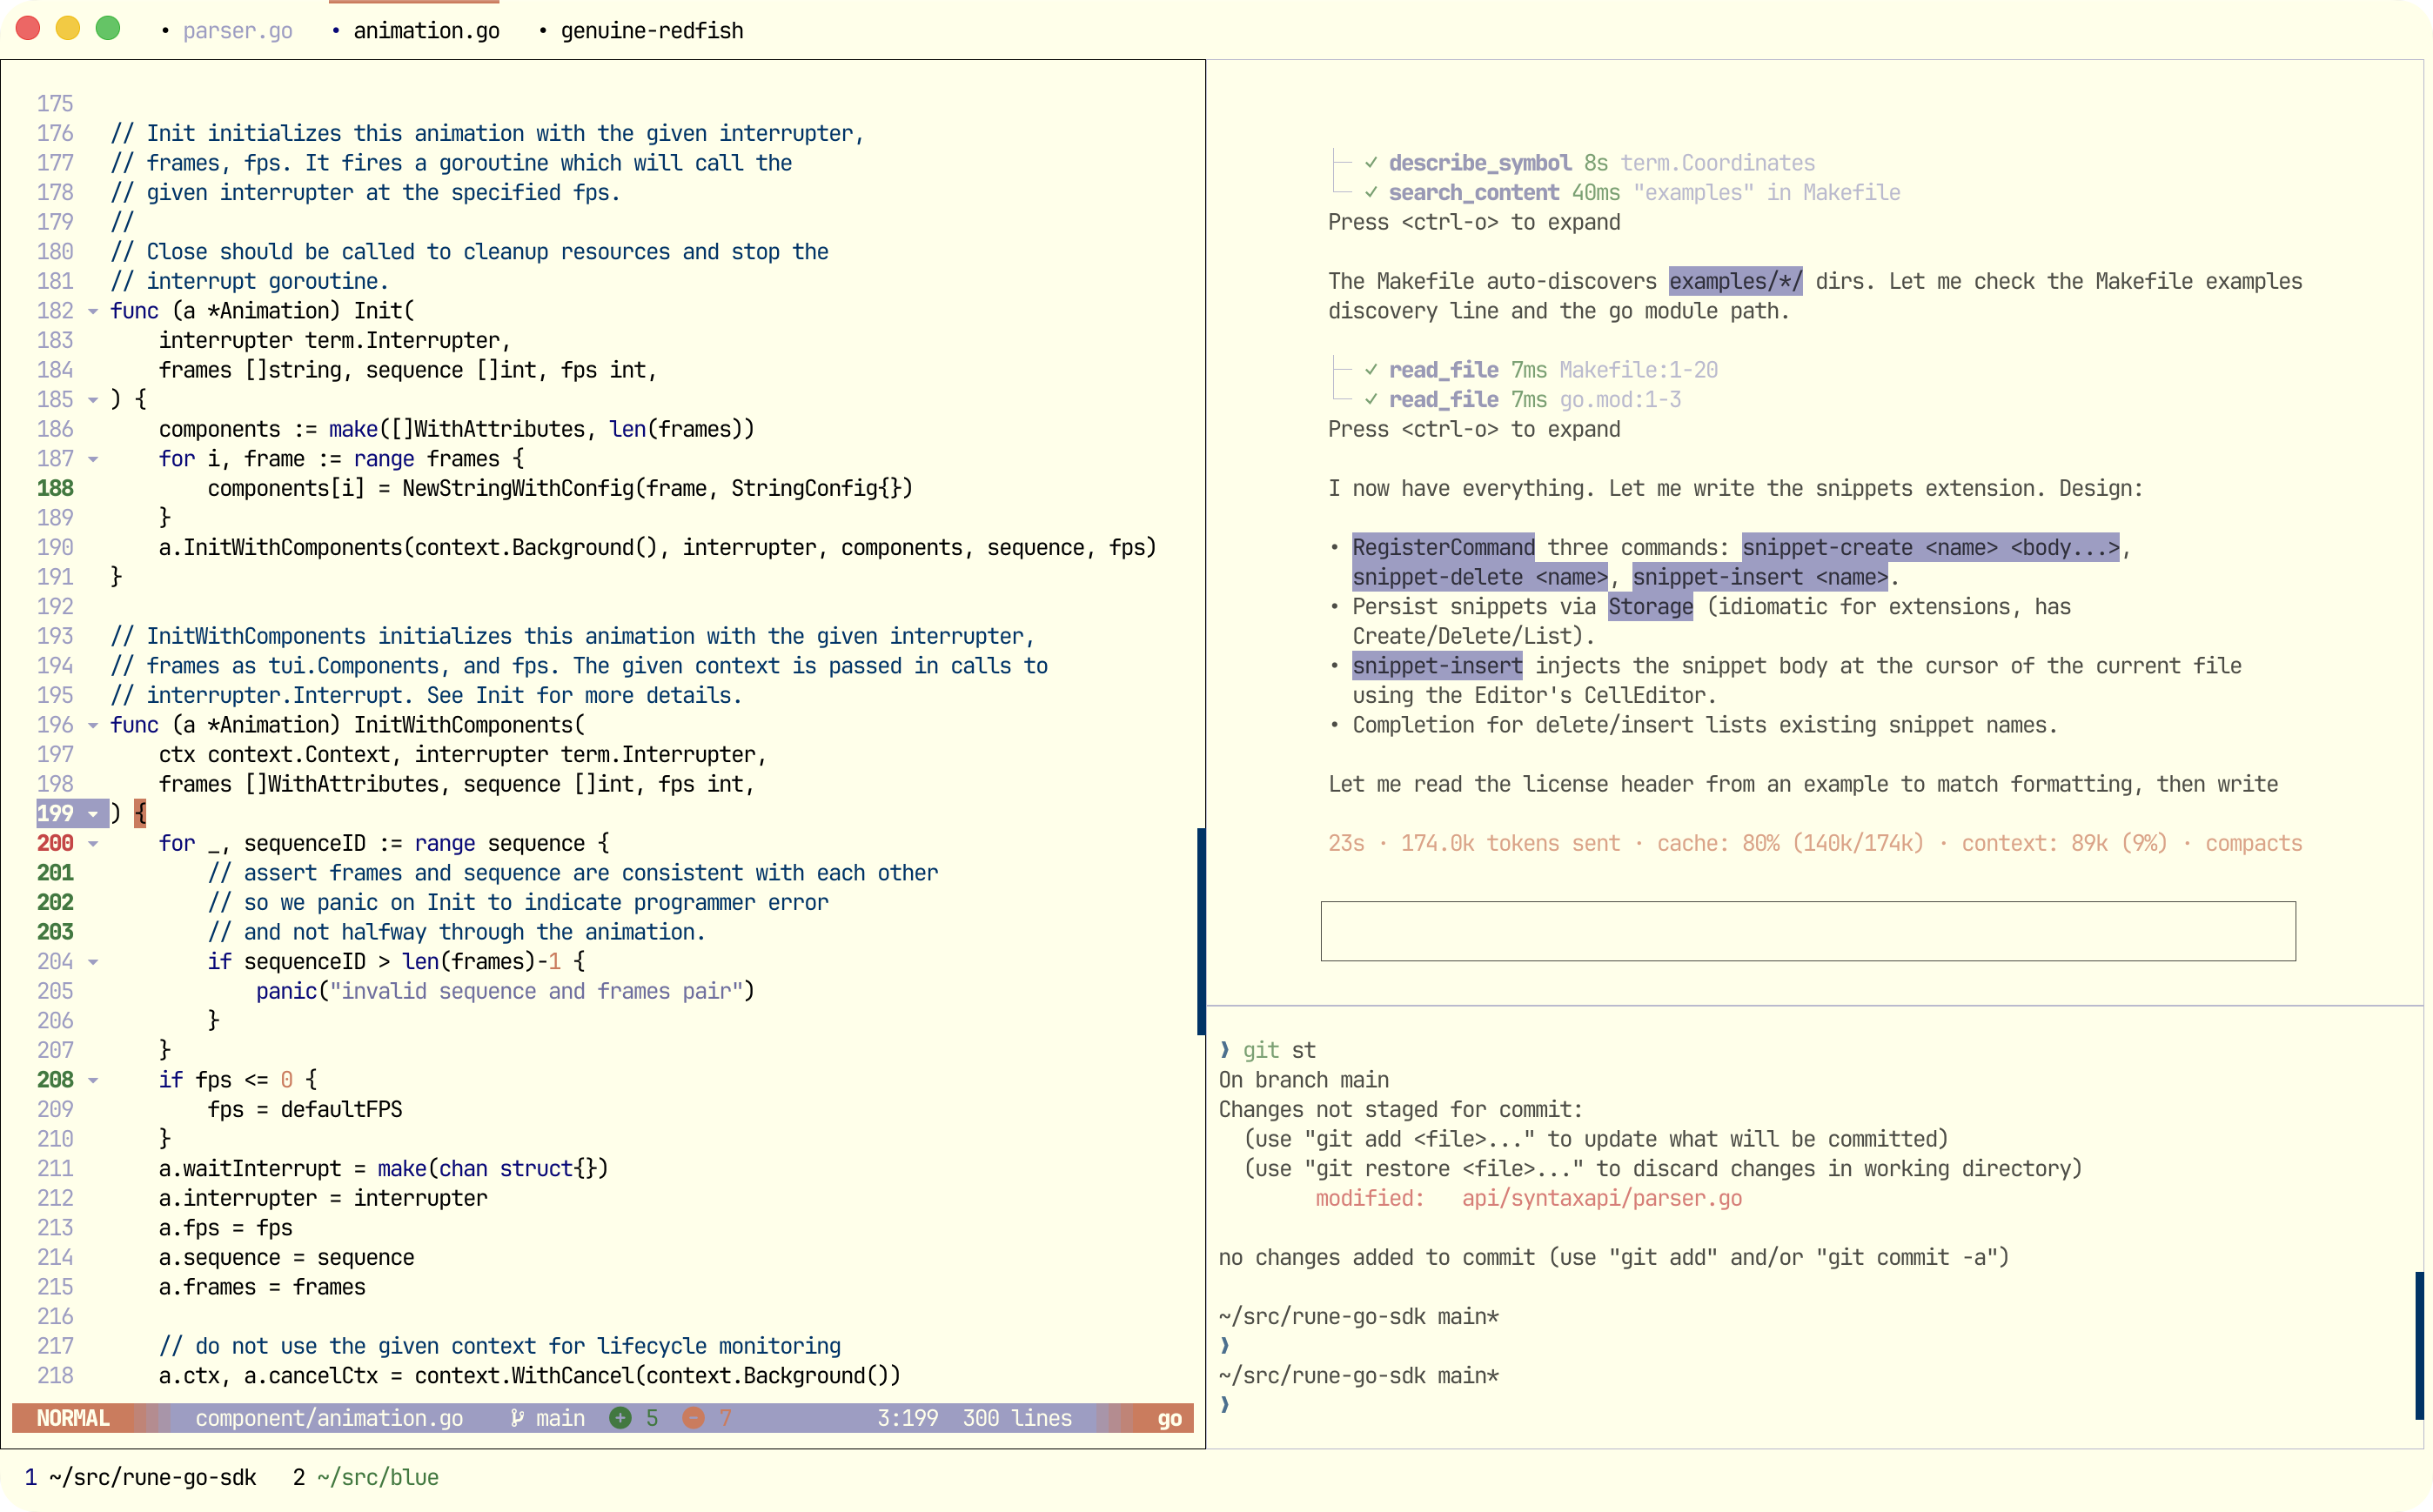Click the orange removed-lines icon in statusline
Viewport: 2433px width, 1512px height.
[x=693, y=1418]
